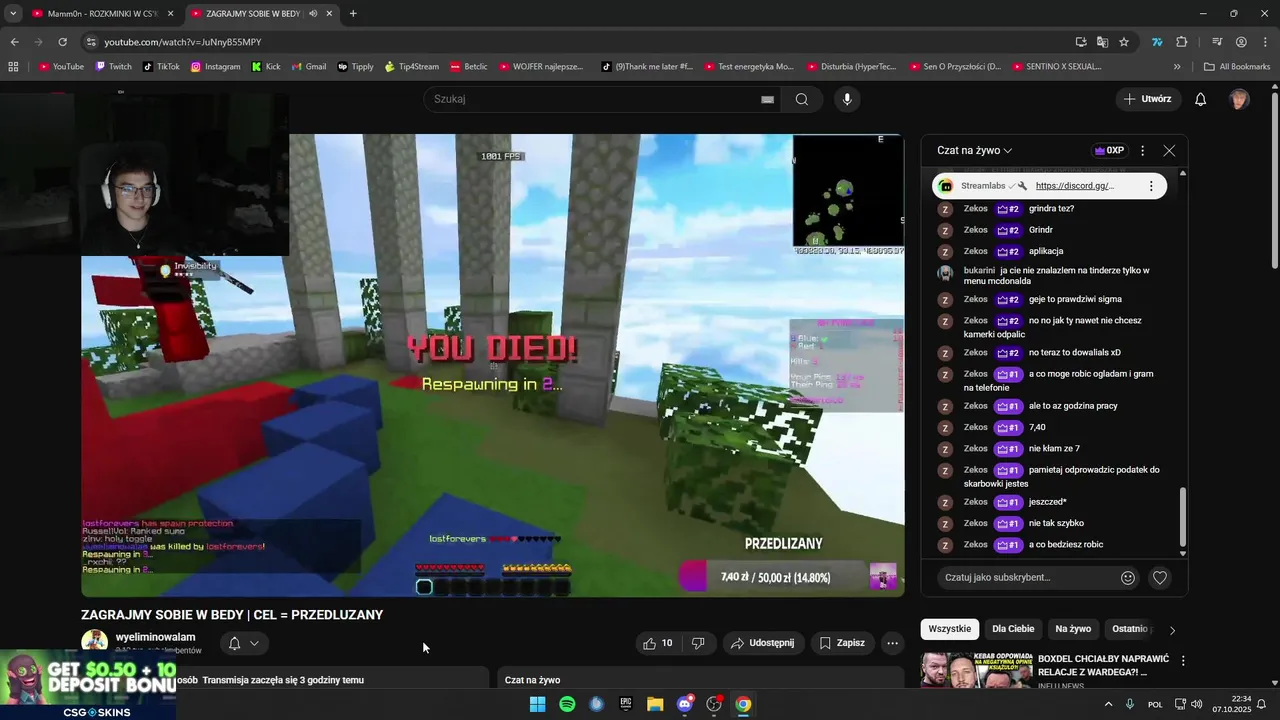This screenshot has width=1280, height=720.
Task: Open the Windows Start menu
Action: (x=537, y=704)
